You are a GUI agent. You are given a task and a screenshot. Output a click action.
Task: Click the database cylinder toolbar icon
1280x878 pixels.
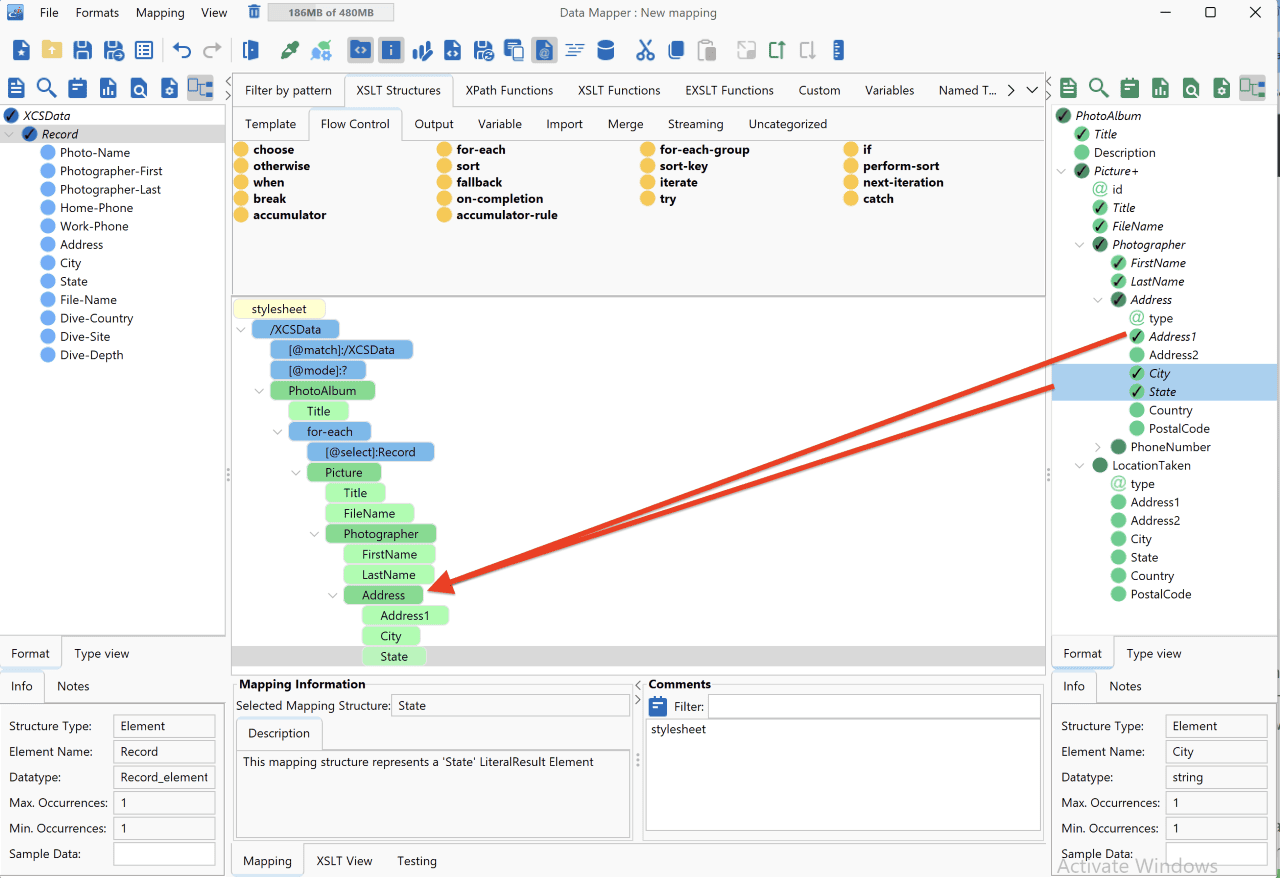coord(605,50)
